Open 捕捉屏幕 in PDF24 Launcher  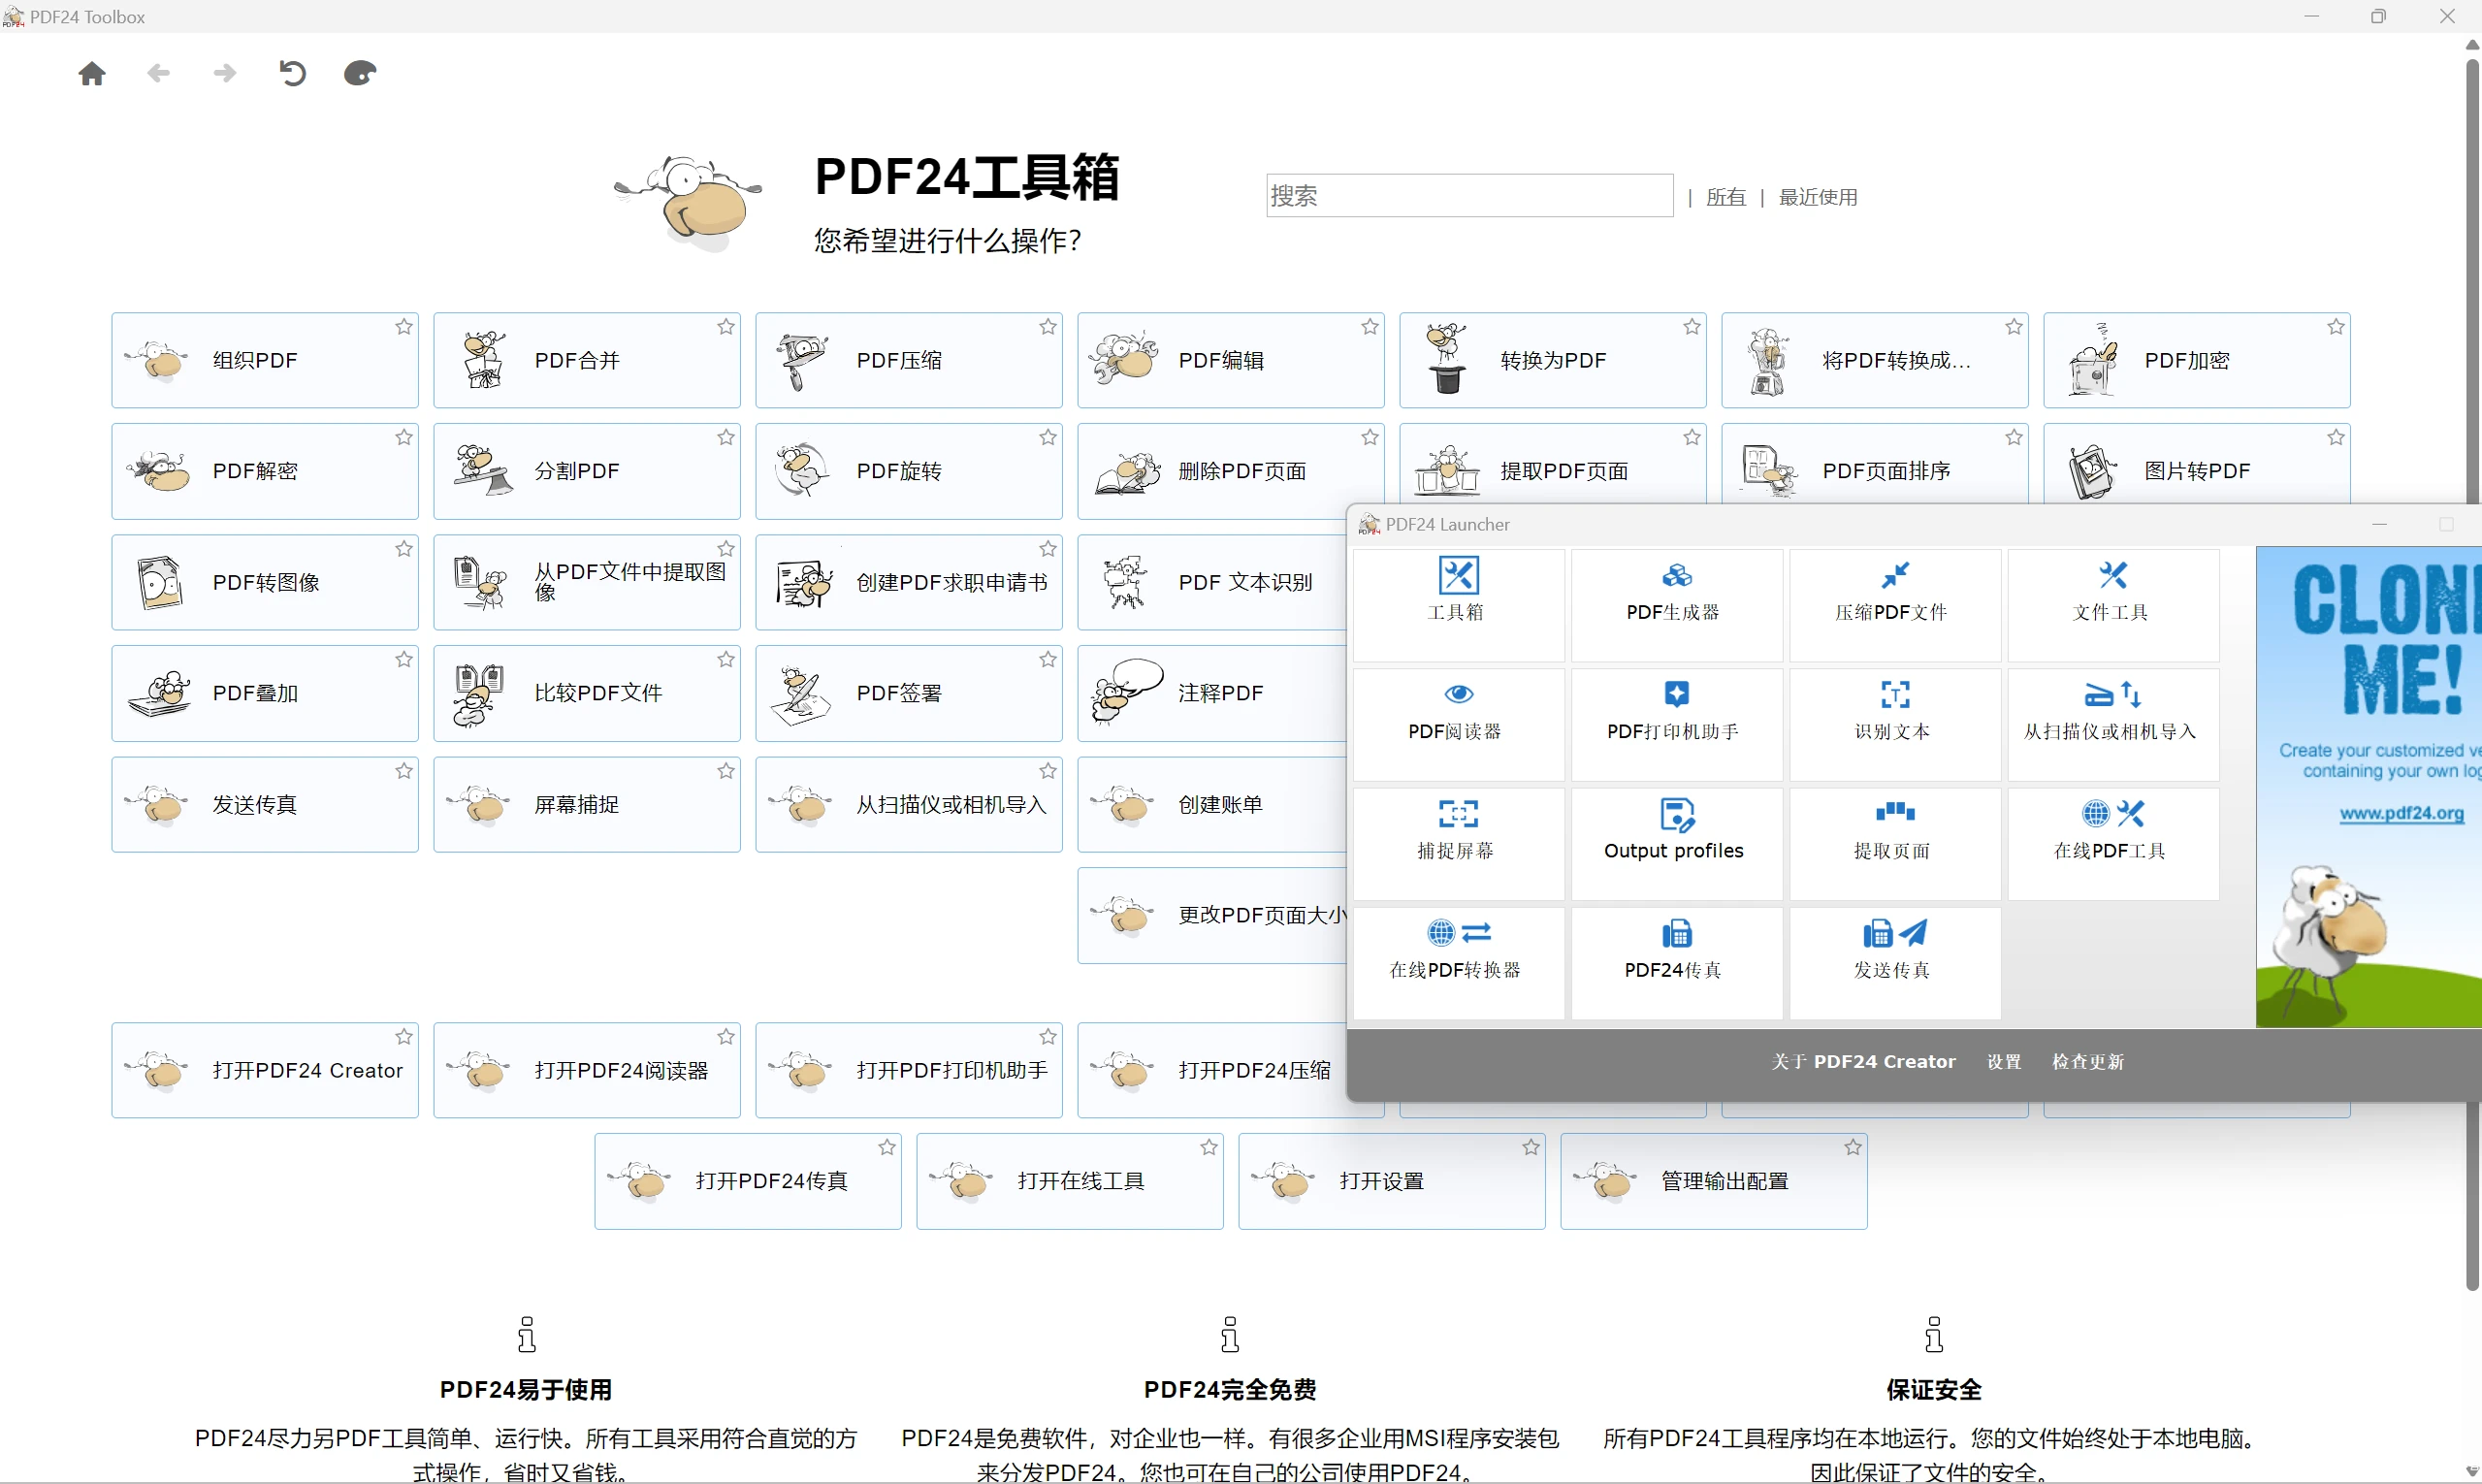click(x=1458, y=844)
